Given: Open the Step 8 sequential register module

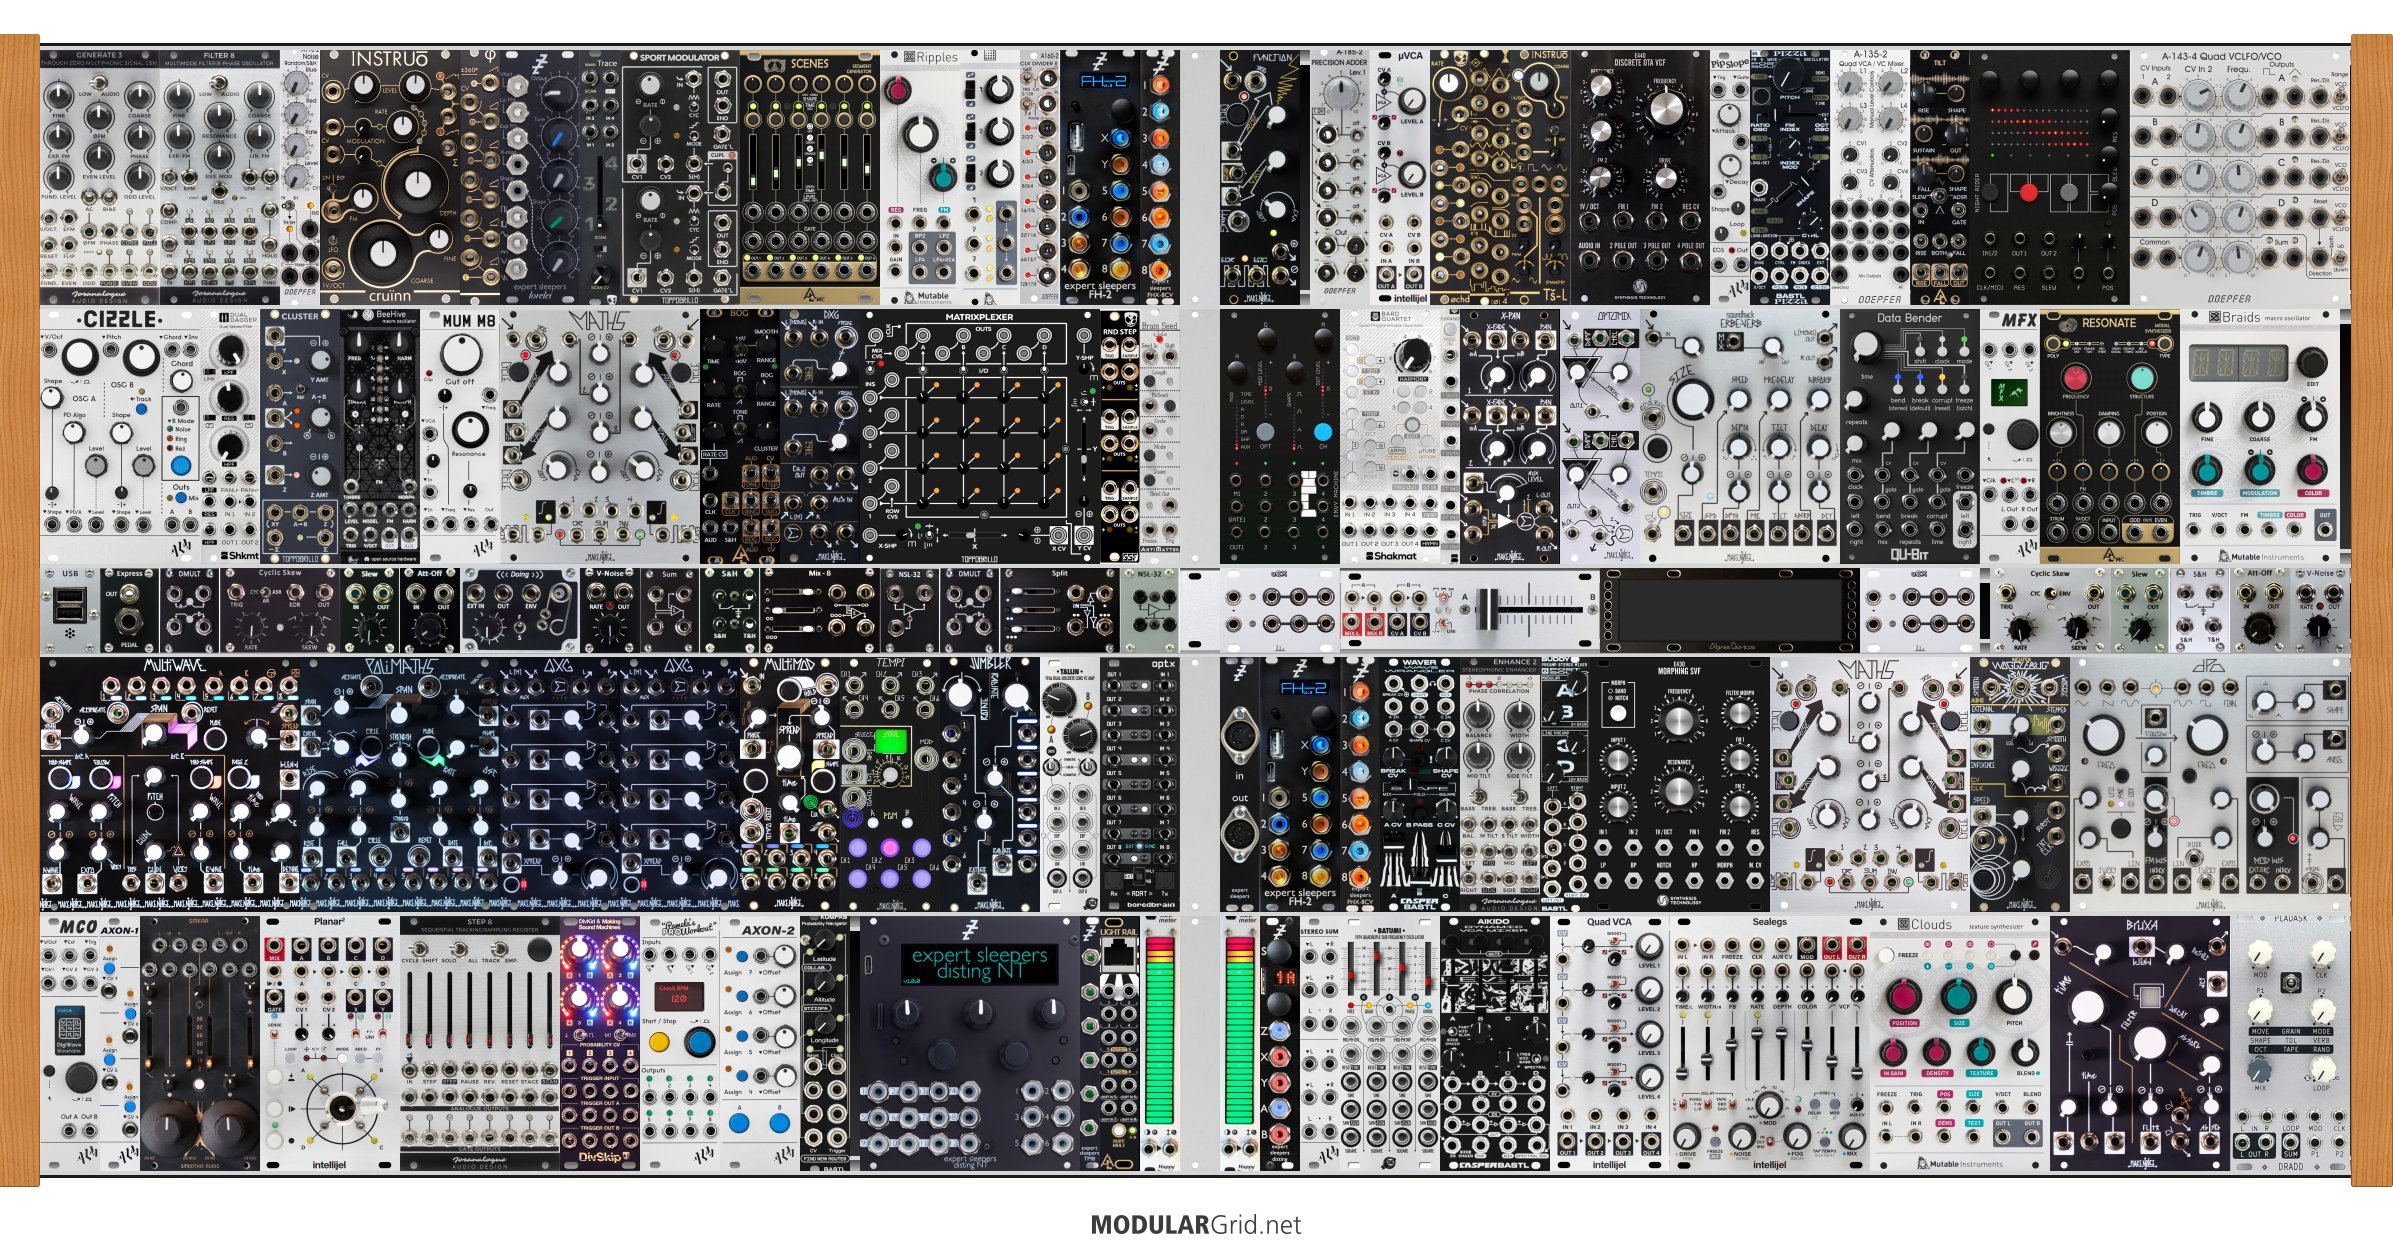Looking at the screenshot, I should click(480, 1042).
